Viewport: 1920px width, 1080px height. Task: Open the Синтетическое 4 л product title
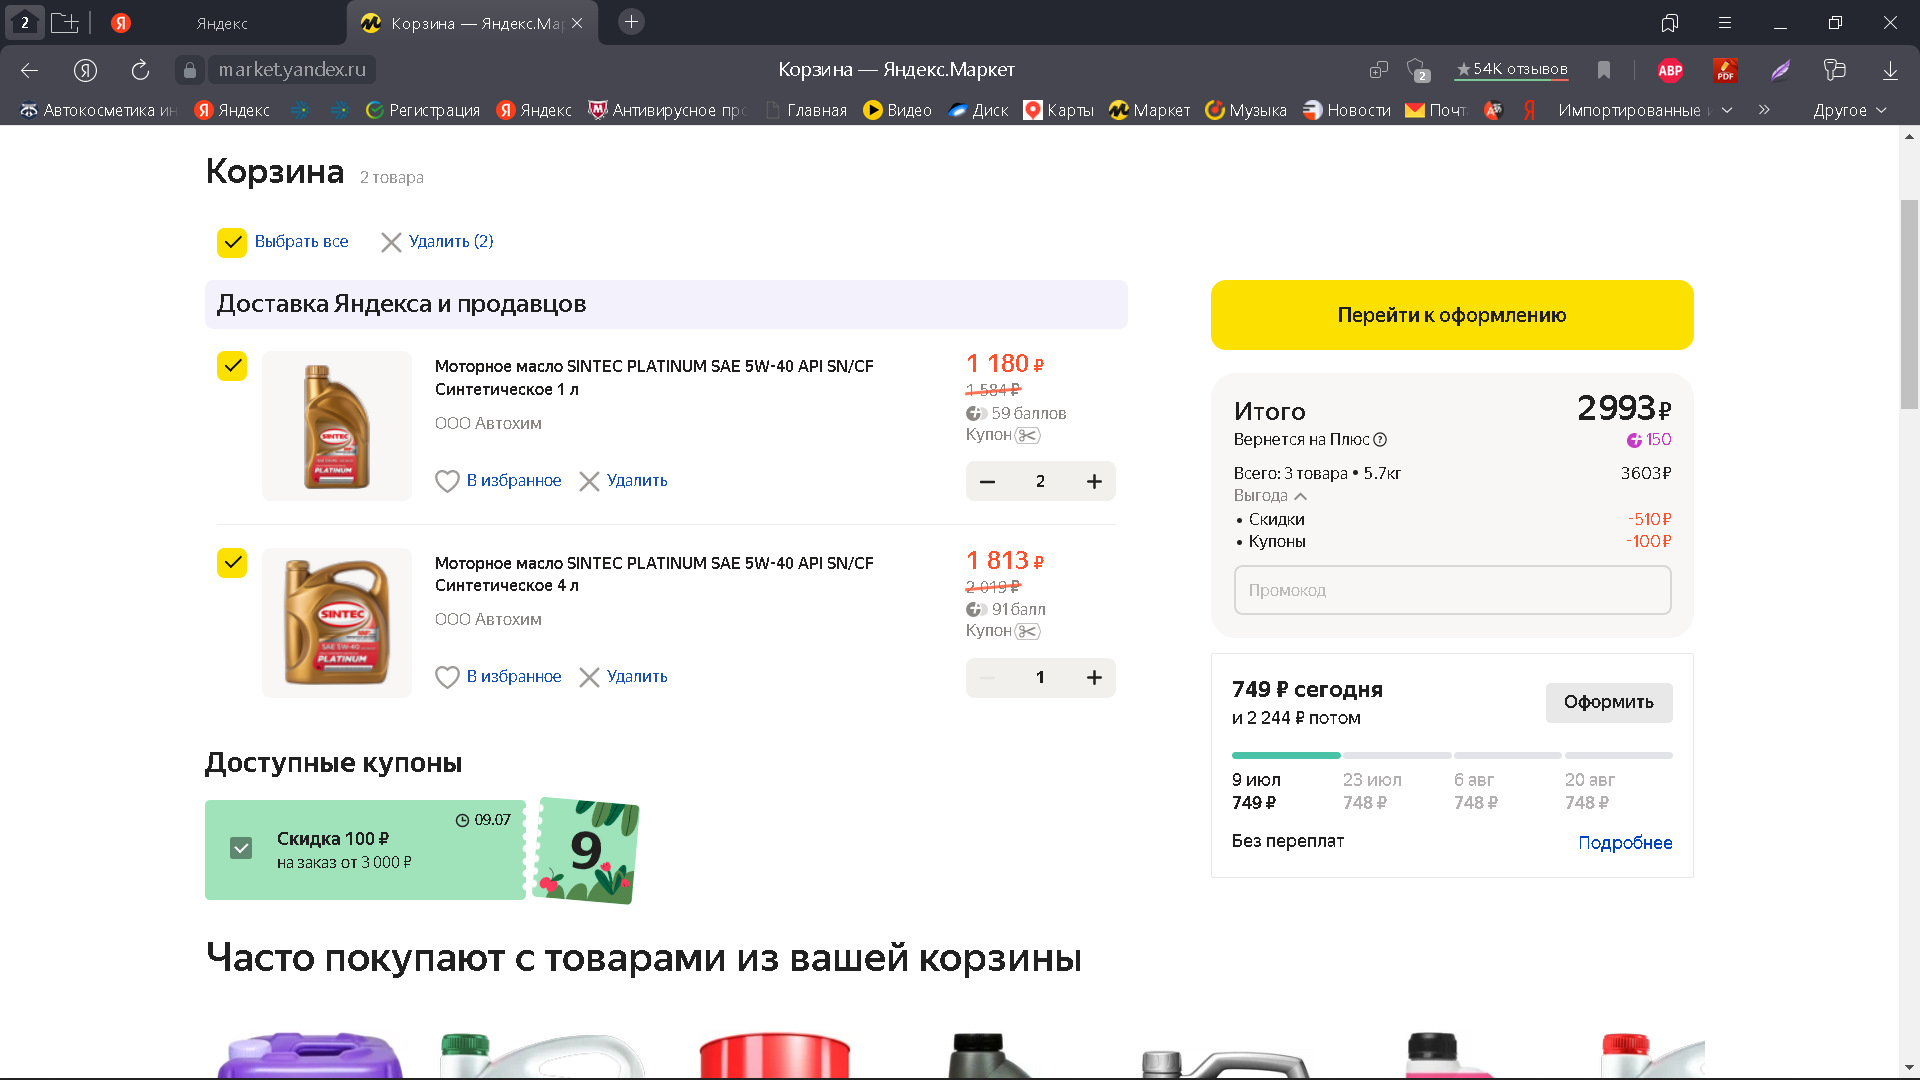[654, 574]
